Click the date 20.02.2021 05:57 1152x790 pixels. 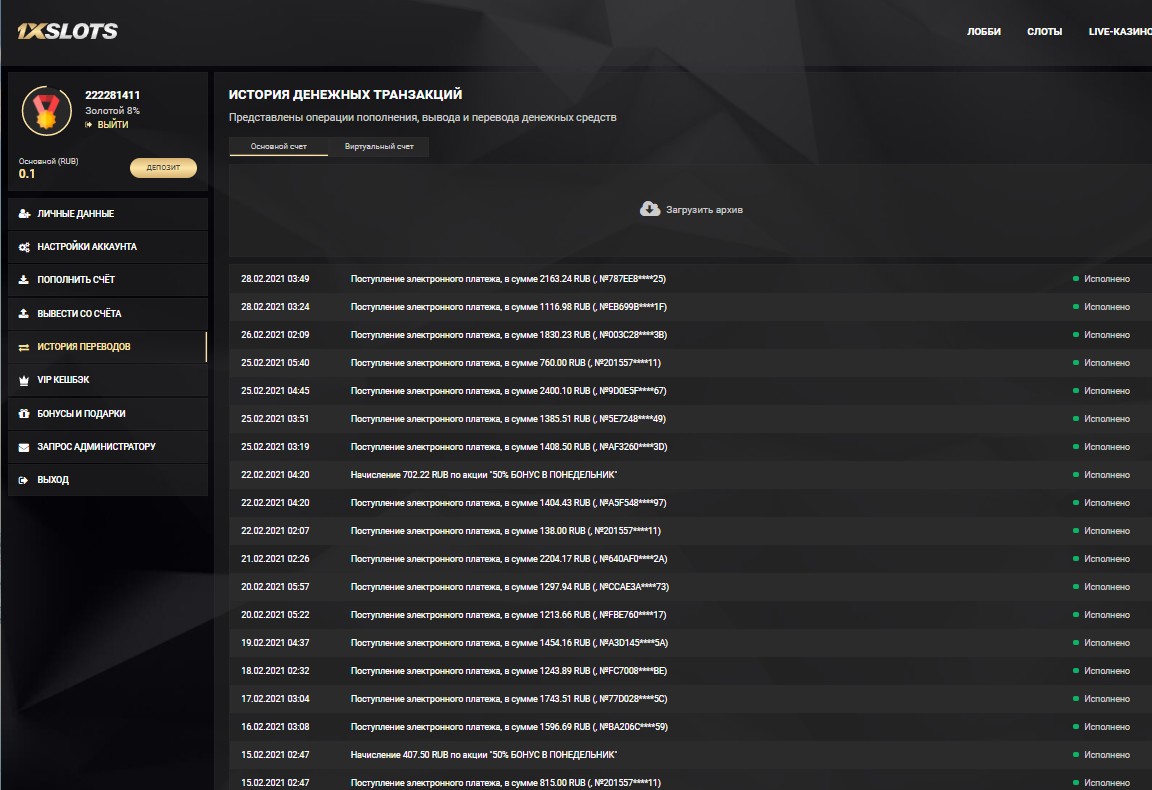(275, 586)
